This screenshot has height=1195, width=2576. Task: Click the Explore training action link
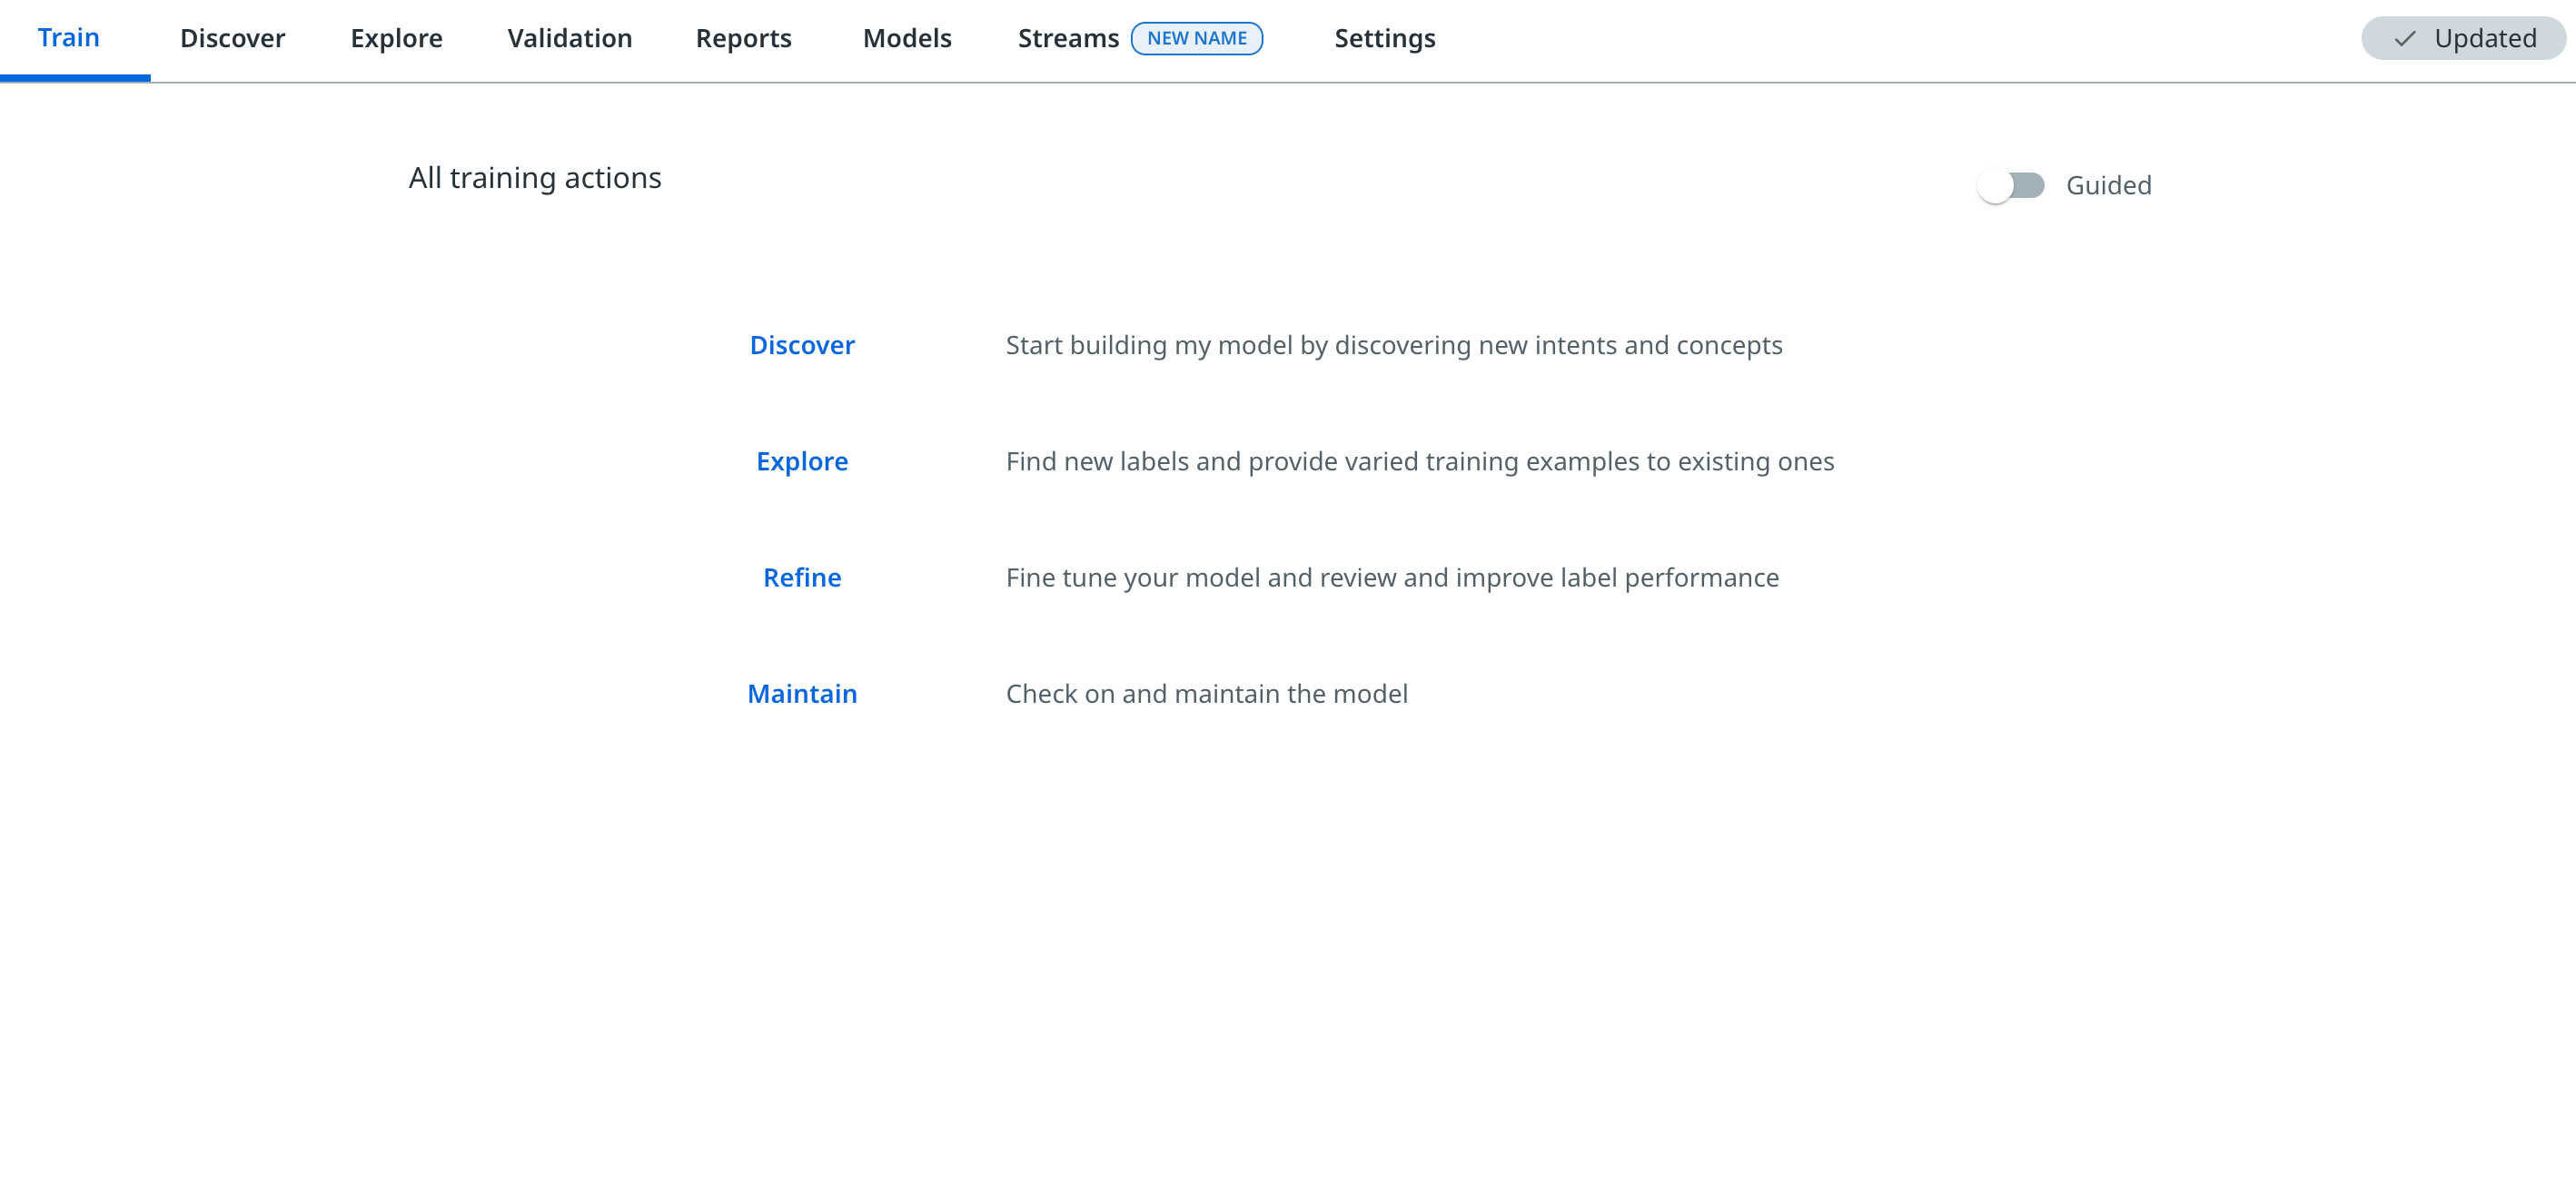click(802, 461)
